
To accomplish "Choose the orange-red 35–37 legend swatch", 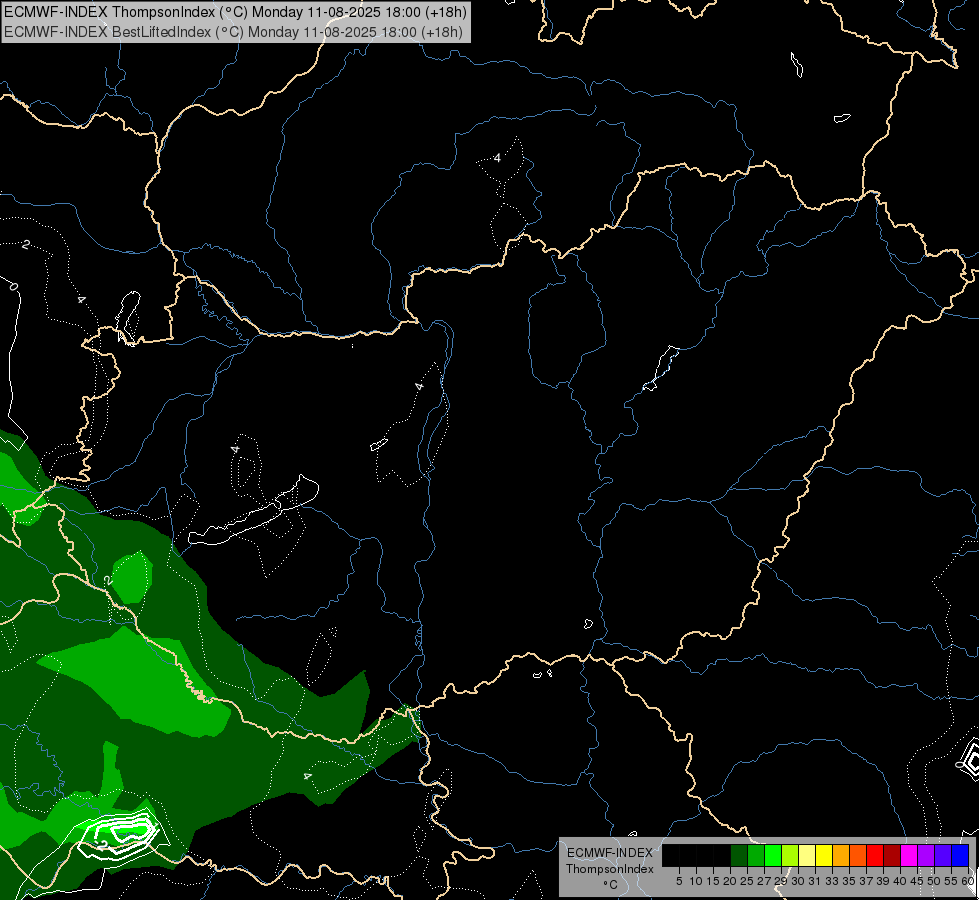I will [x=858, y=855].
